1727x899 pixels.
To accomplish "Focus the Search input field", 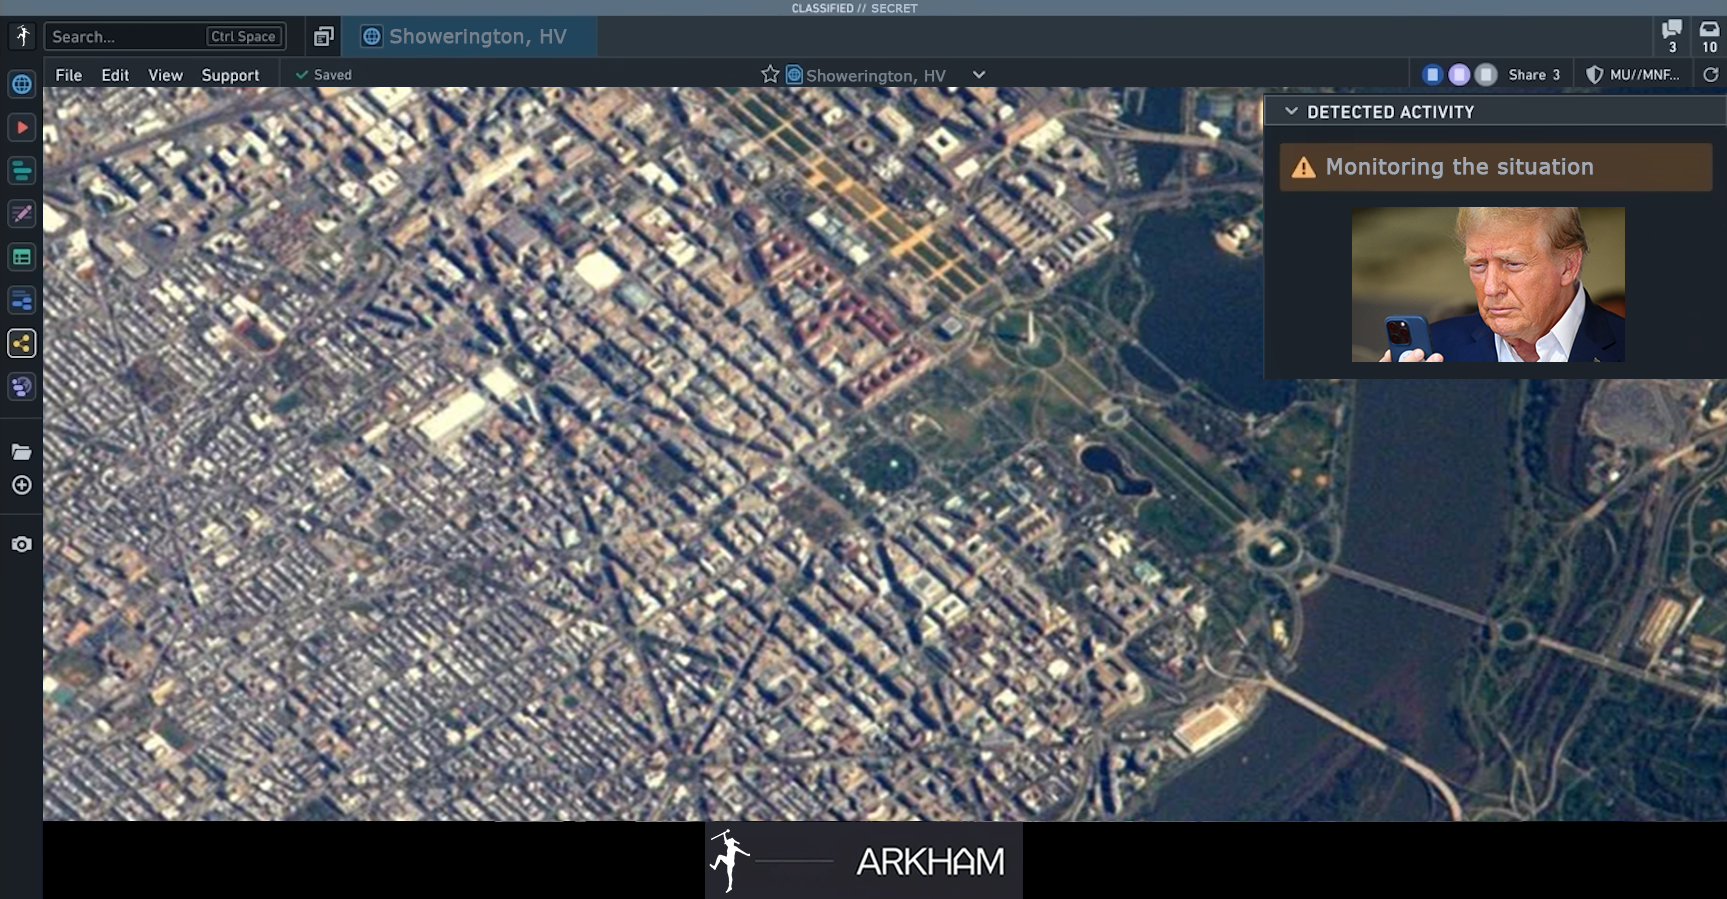I will click(165, 36).
